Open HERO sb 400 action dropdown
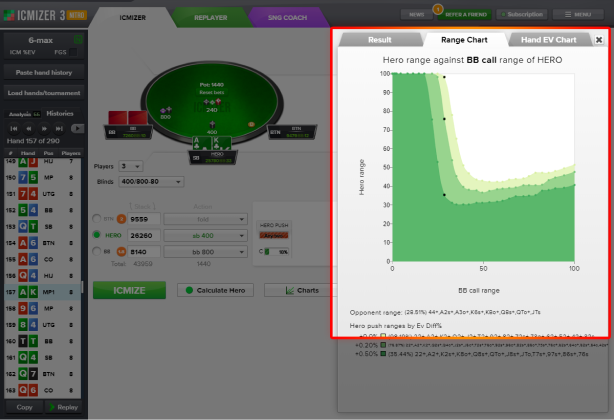This screenshot has height=420, width=614. [205, 236]
